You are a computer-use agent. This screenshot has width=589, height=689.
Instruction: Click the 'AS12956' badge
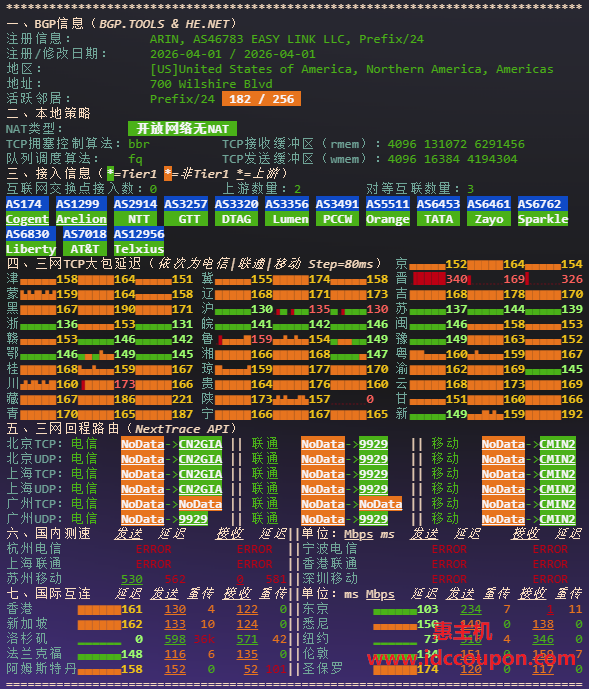coord(139,234)
